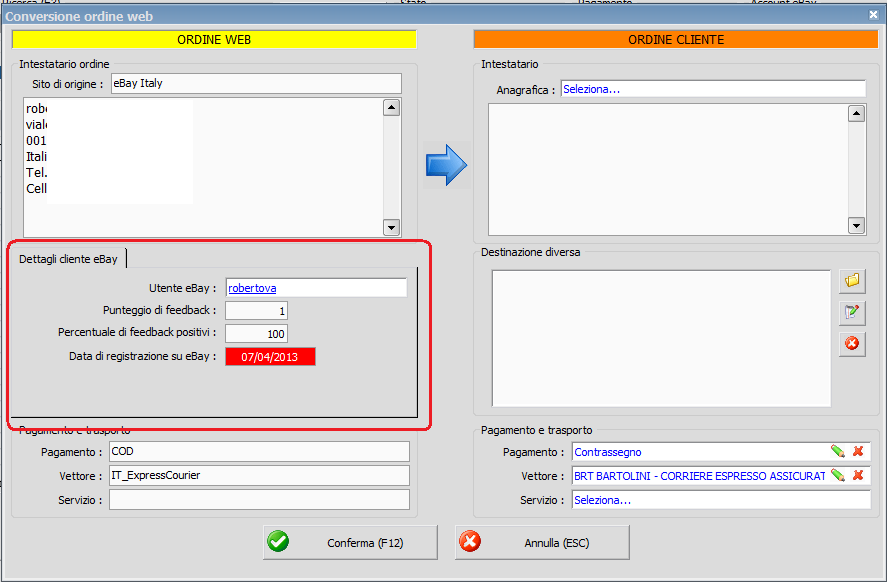Image resolution: width=887 pixels, height=582 pixels.
Task: Delete destination with red X circle icon
Action: 852,343
